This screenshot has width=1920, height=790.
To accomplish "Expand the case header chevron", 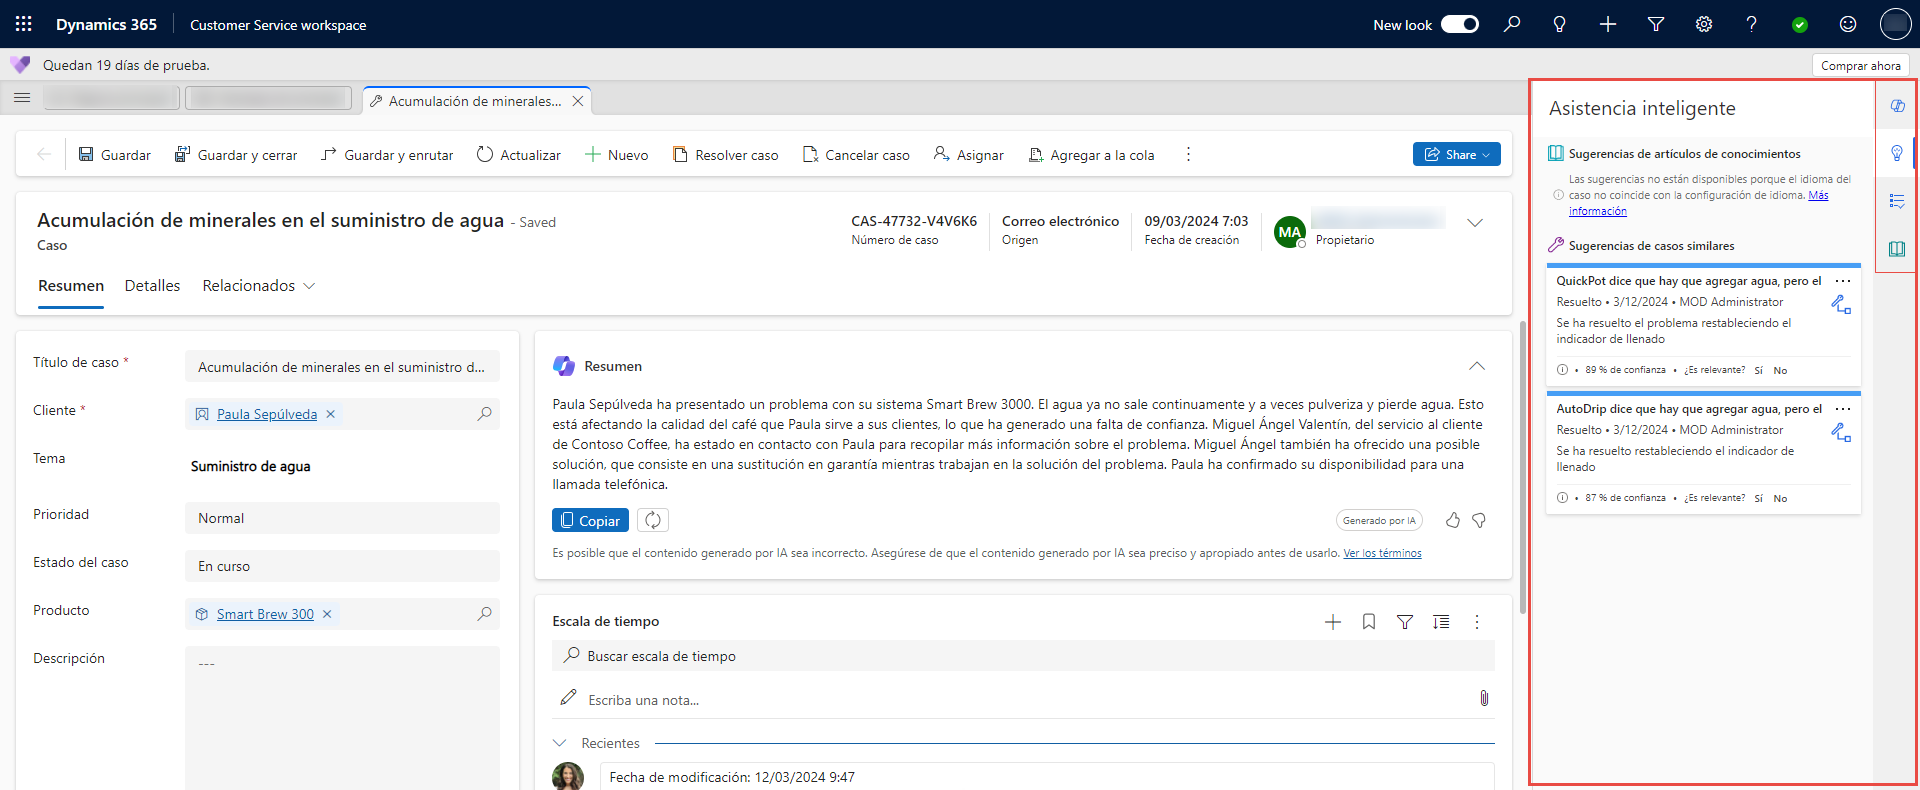I will pyautogui.click(x=1475, y=223).
